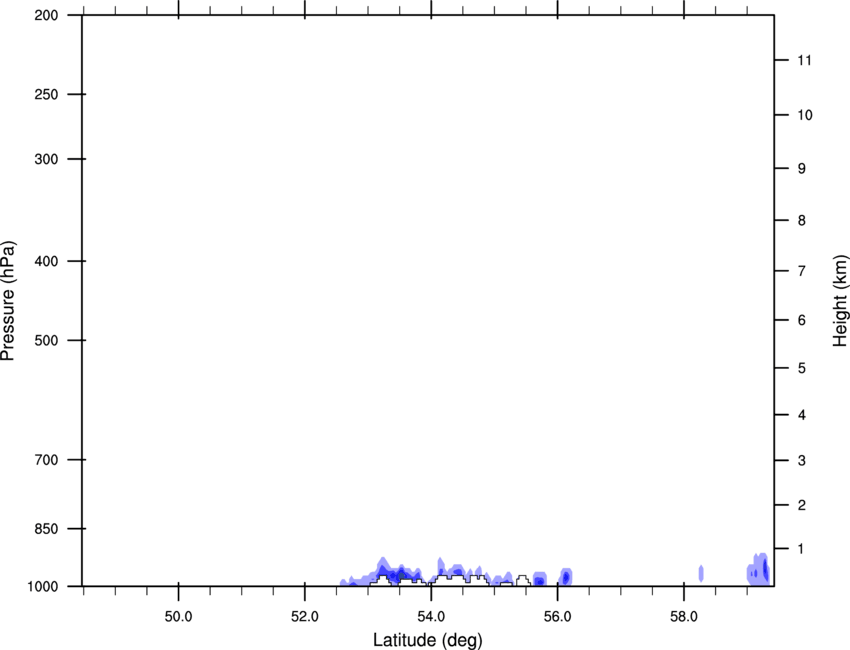Click the 54.0 latitude label
This screenshot has height=650, width=850.
(x=432, y=617)
